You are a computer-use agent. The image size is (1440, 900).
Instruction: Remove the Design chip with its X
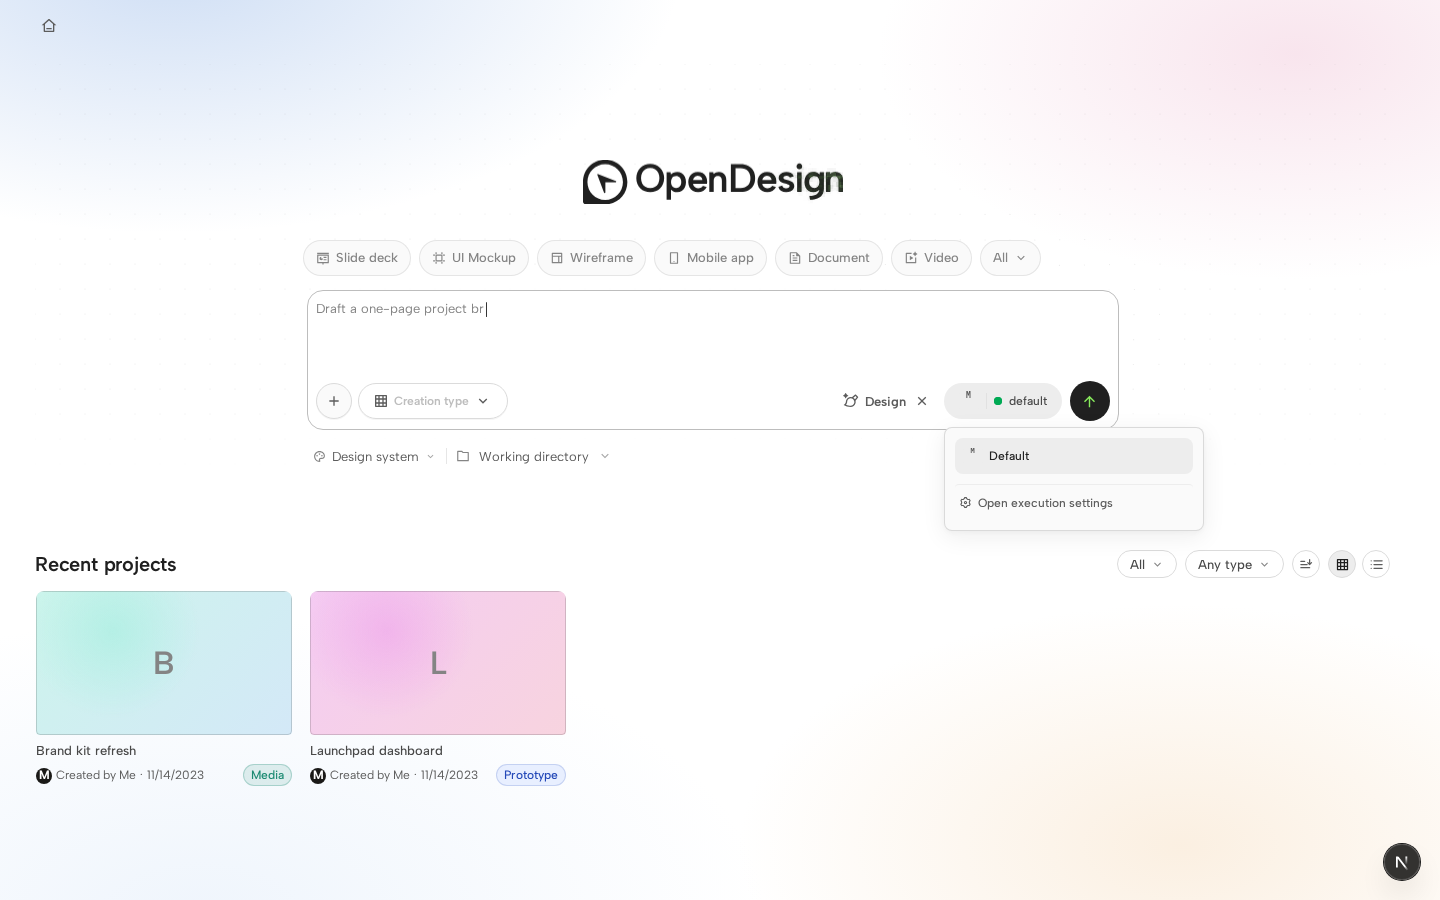[x=922, y=401]
